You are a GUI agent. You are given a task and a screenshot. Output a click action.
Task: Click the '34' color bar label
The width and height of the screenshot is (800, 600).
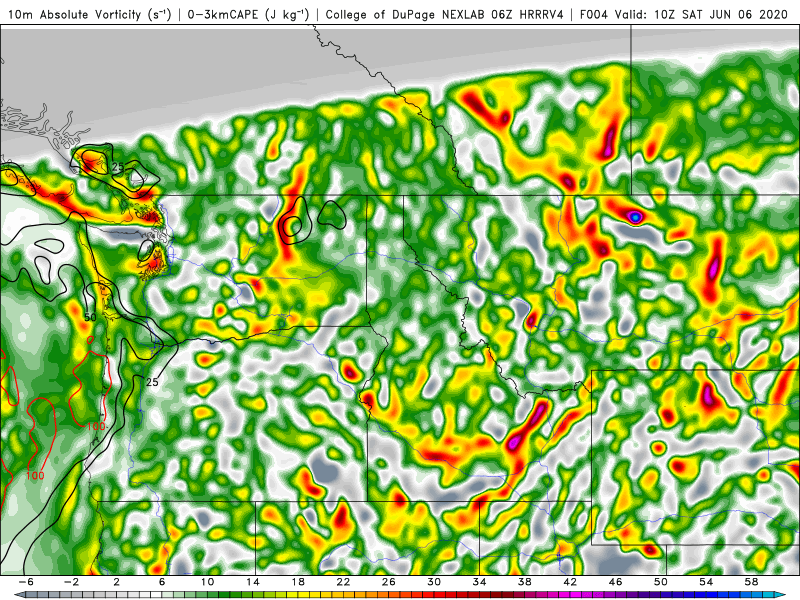pyautogui.click(x=479, y=582)
